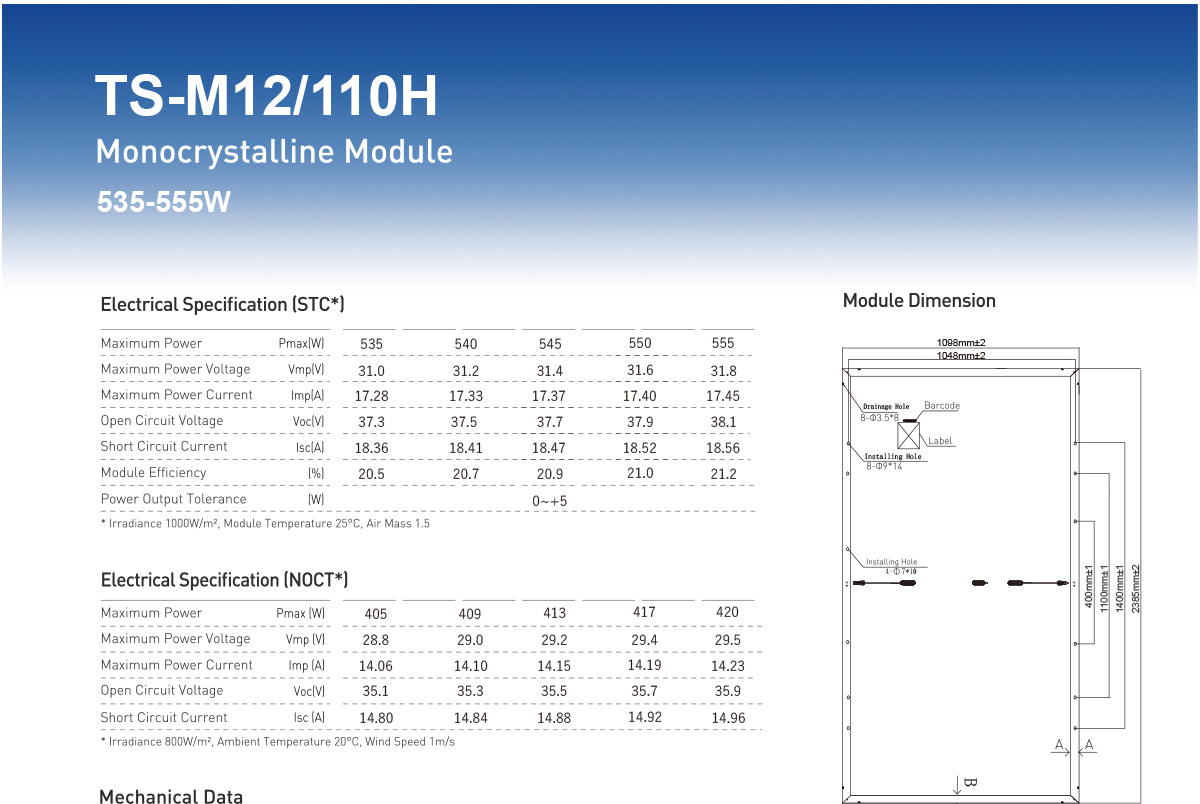Select the Installing Hole 8-Φ9*14 annotation
This screenshot has height=804, width=1200.
pyautogui.click(x=893, y=461)
